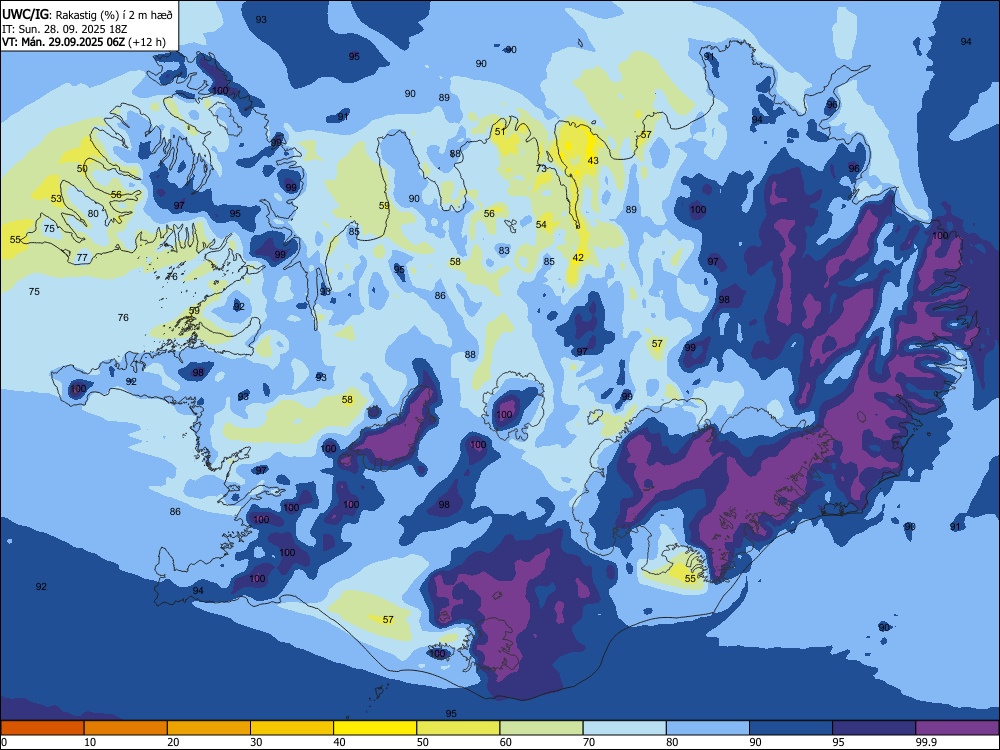Click the amber 30–40 legend swatch
Screen dimensions: 1000x750
click(x=292, y=728)
